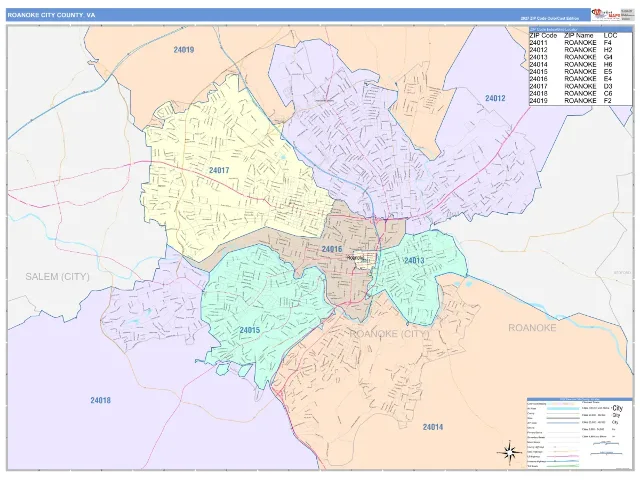This screenshot has width=640, height=480.
Task: Click the 24014 label on the map
Action: 433,427
